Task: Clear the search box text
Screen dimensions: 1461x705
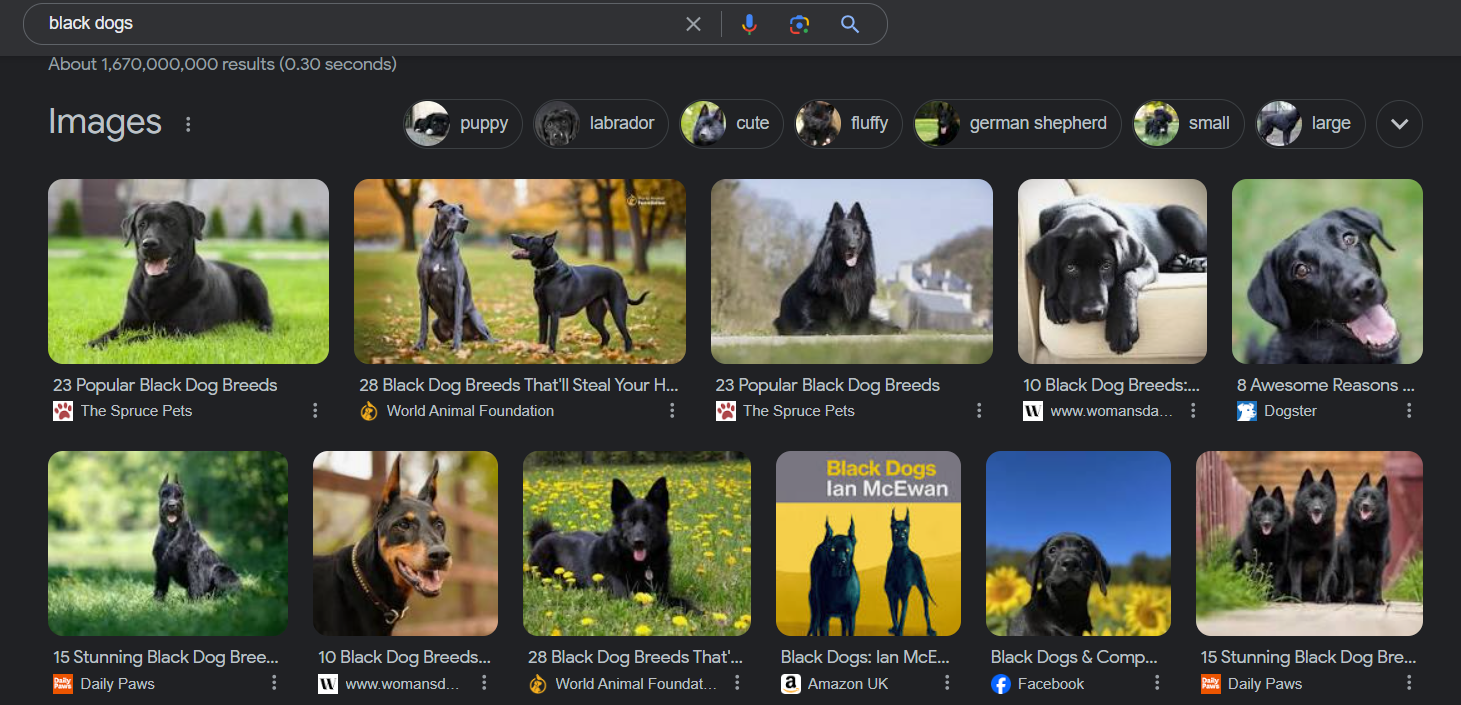Action: (x=693, y=24)
